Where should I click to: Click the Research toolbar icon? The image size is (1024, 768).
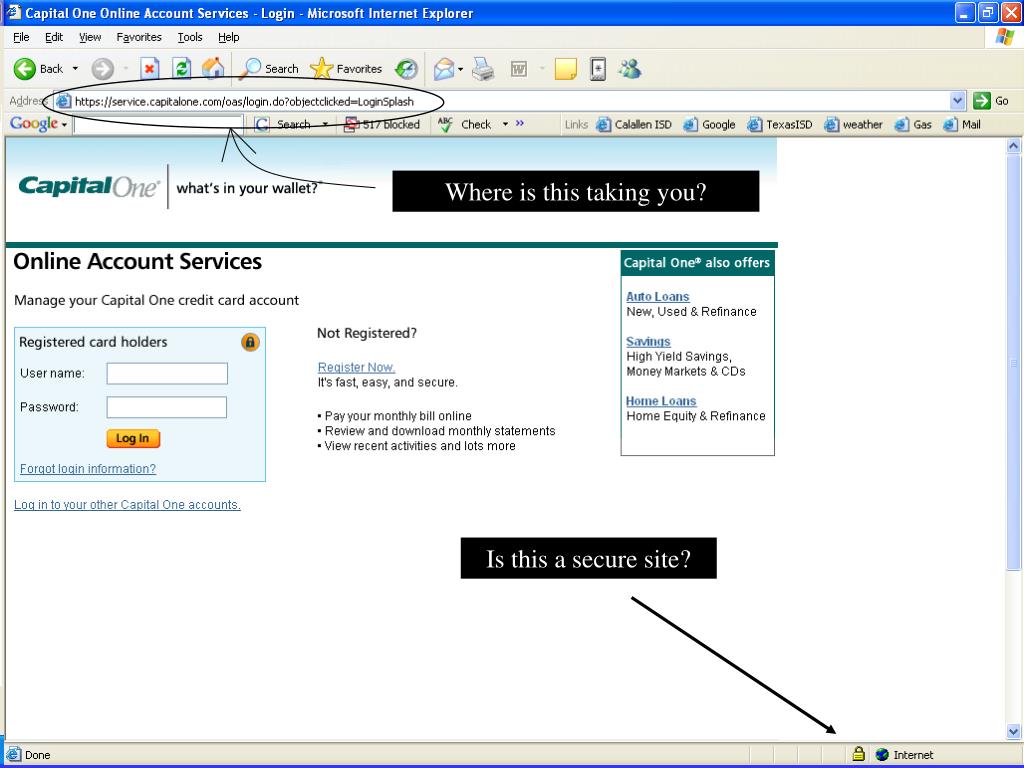598,69
